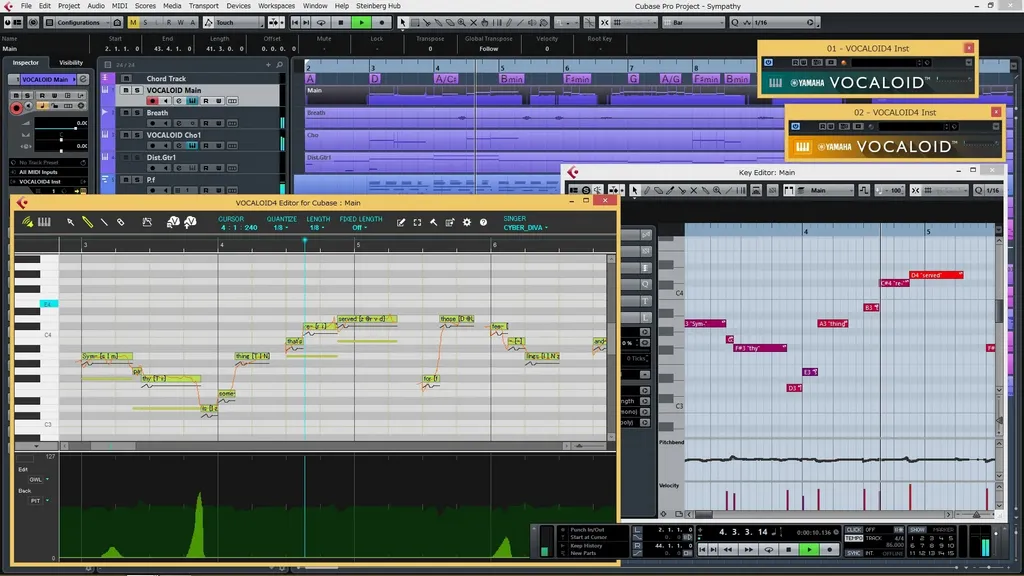Open the VOCALOID4 Editor help question mark
Viewport: 1024px width, 576px height.
(483, 223)
